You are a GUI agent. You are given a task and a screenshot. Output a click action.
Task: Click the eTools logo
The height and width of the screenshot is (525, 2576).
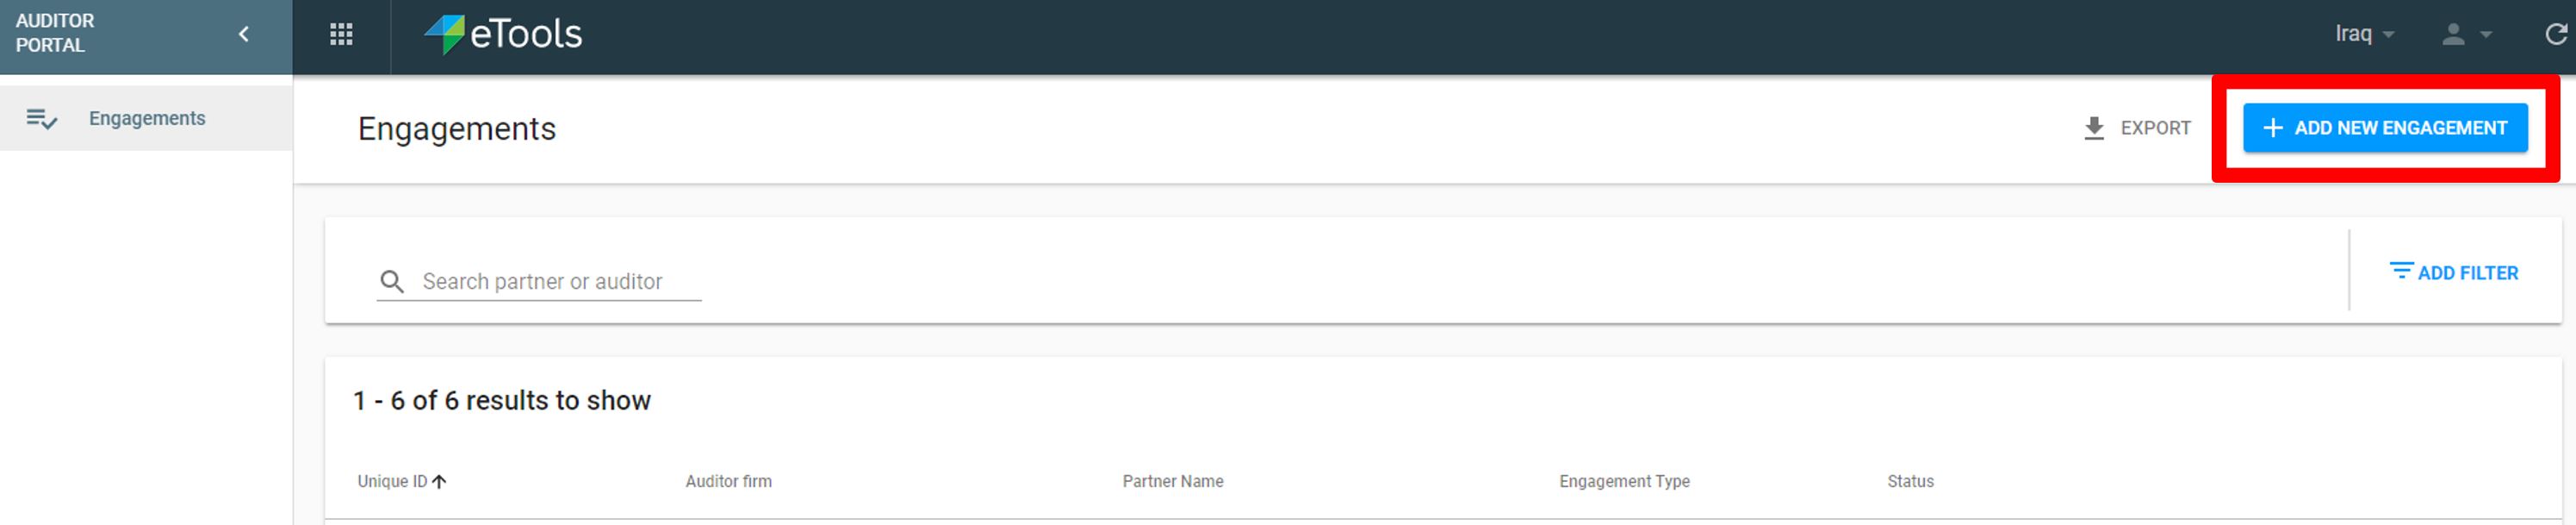pyautogui.click(x=504, y=35)
